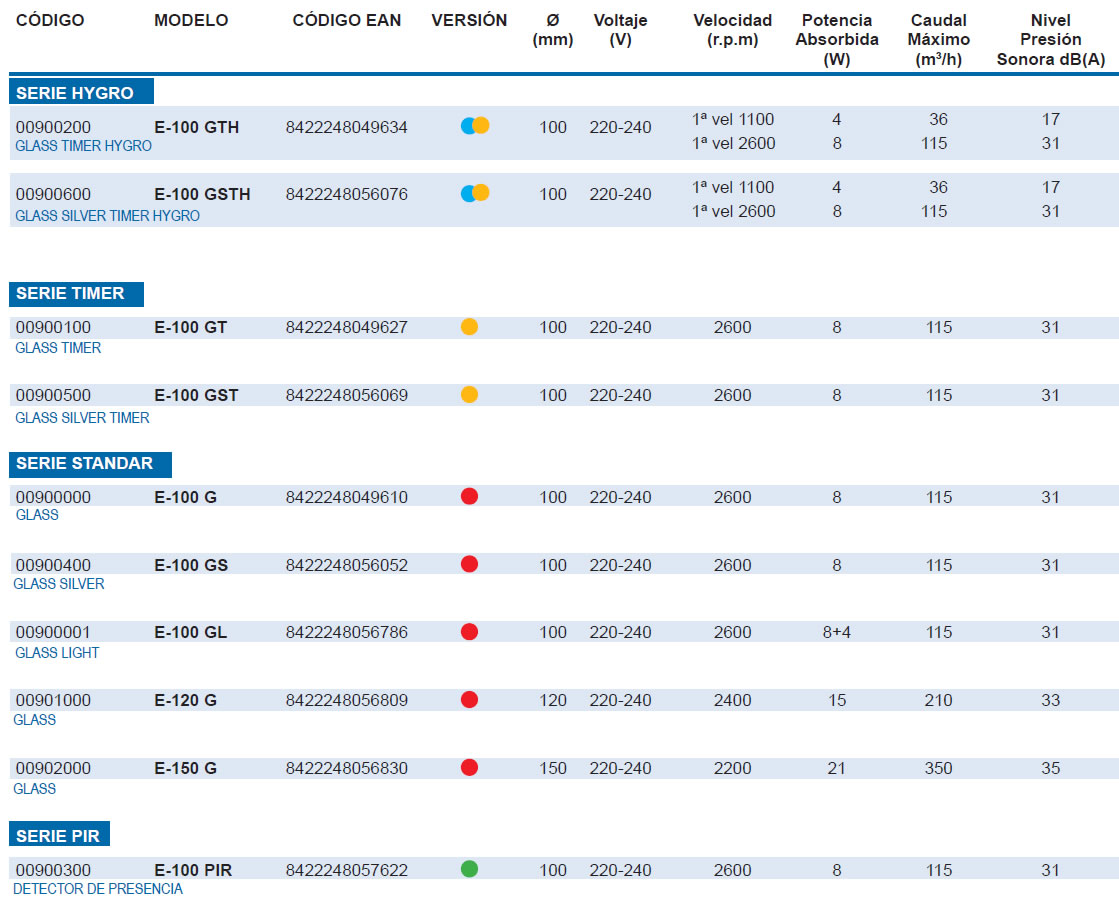Screen dimensions: 1119x907
Task: Click the red version dot for E-120 G
Action: pos(470,700)
